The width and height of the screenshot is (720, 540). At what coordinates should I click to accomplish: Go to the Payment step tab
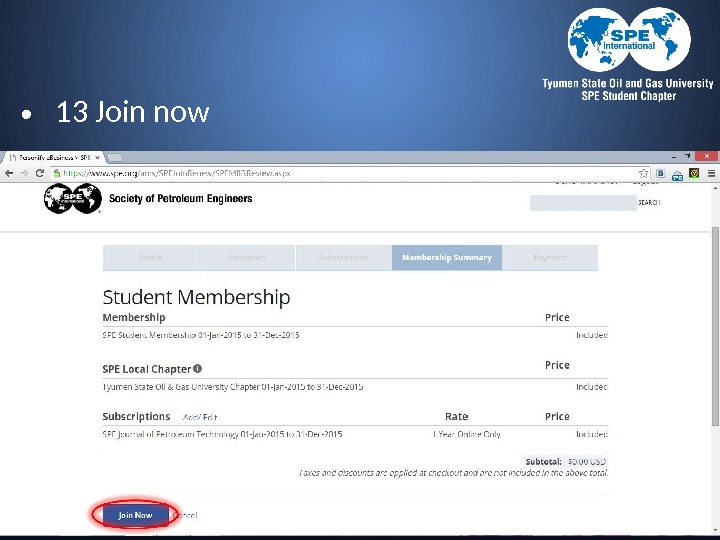click(x=550, y=258)
